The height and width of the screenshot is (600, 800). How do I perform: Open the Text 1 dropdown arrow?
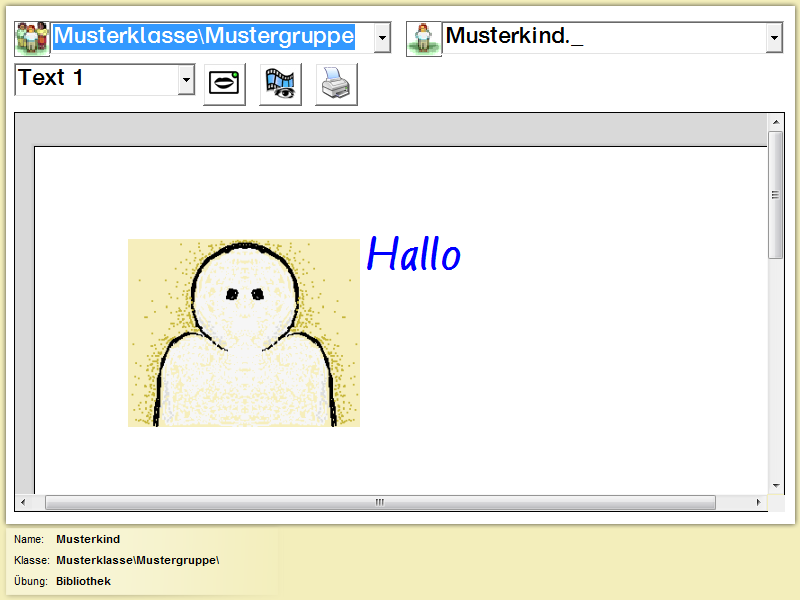click(185, 80)
